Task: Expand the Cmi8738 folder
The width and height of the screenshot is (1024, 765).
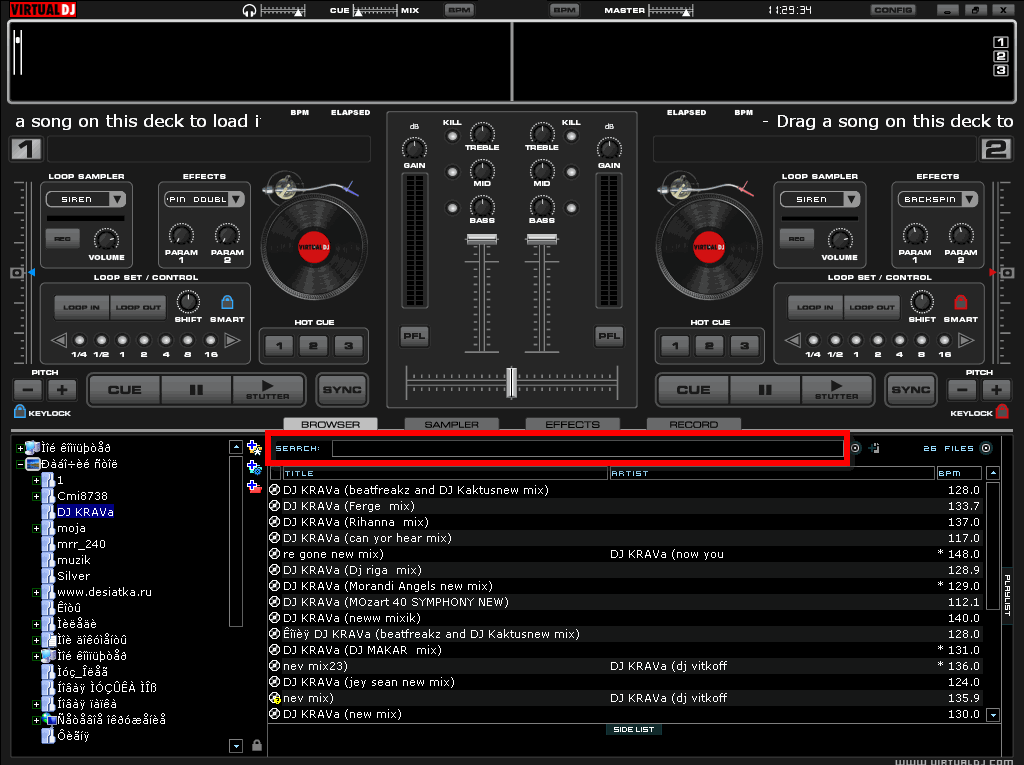Action: [36, 496]
